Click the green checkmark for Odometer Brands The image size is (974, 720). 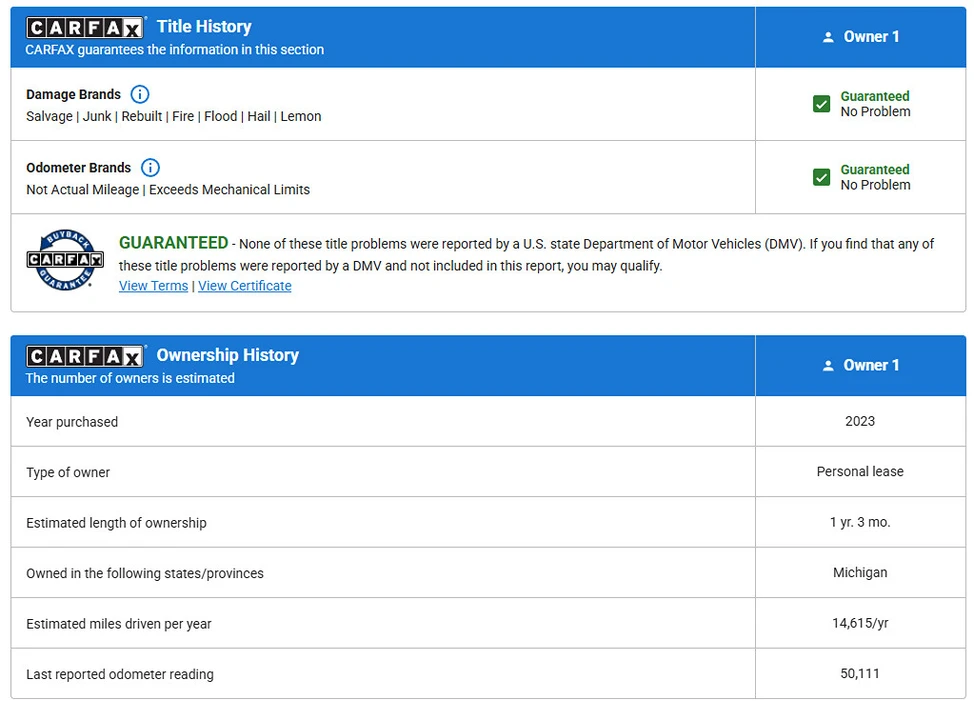pos(821,177)
